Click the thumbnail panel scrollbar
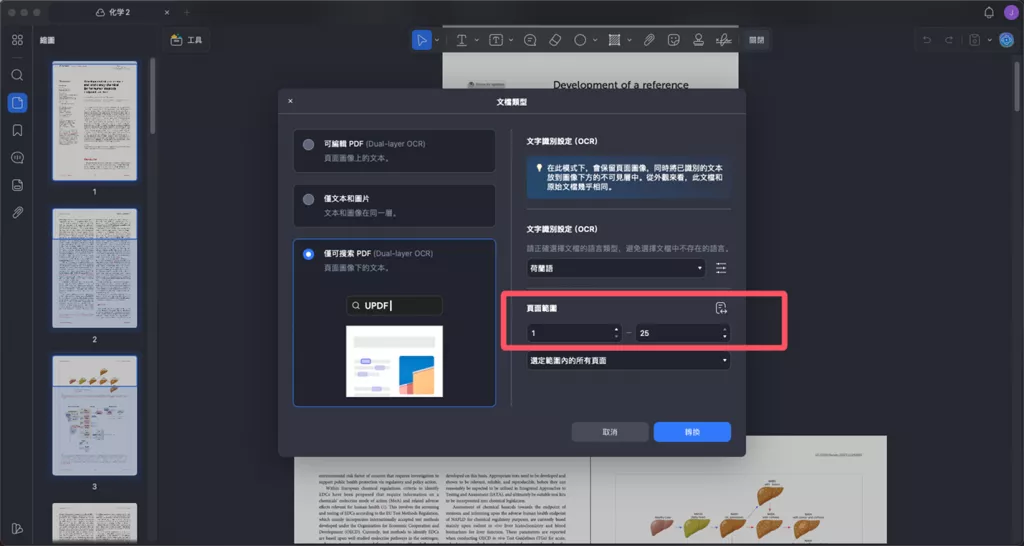 point(153,96)
